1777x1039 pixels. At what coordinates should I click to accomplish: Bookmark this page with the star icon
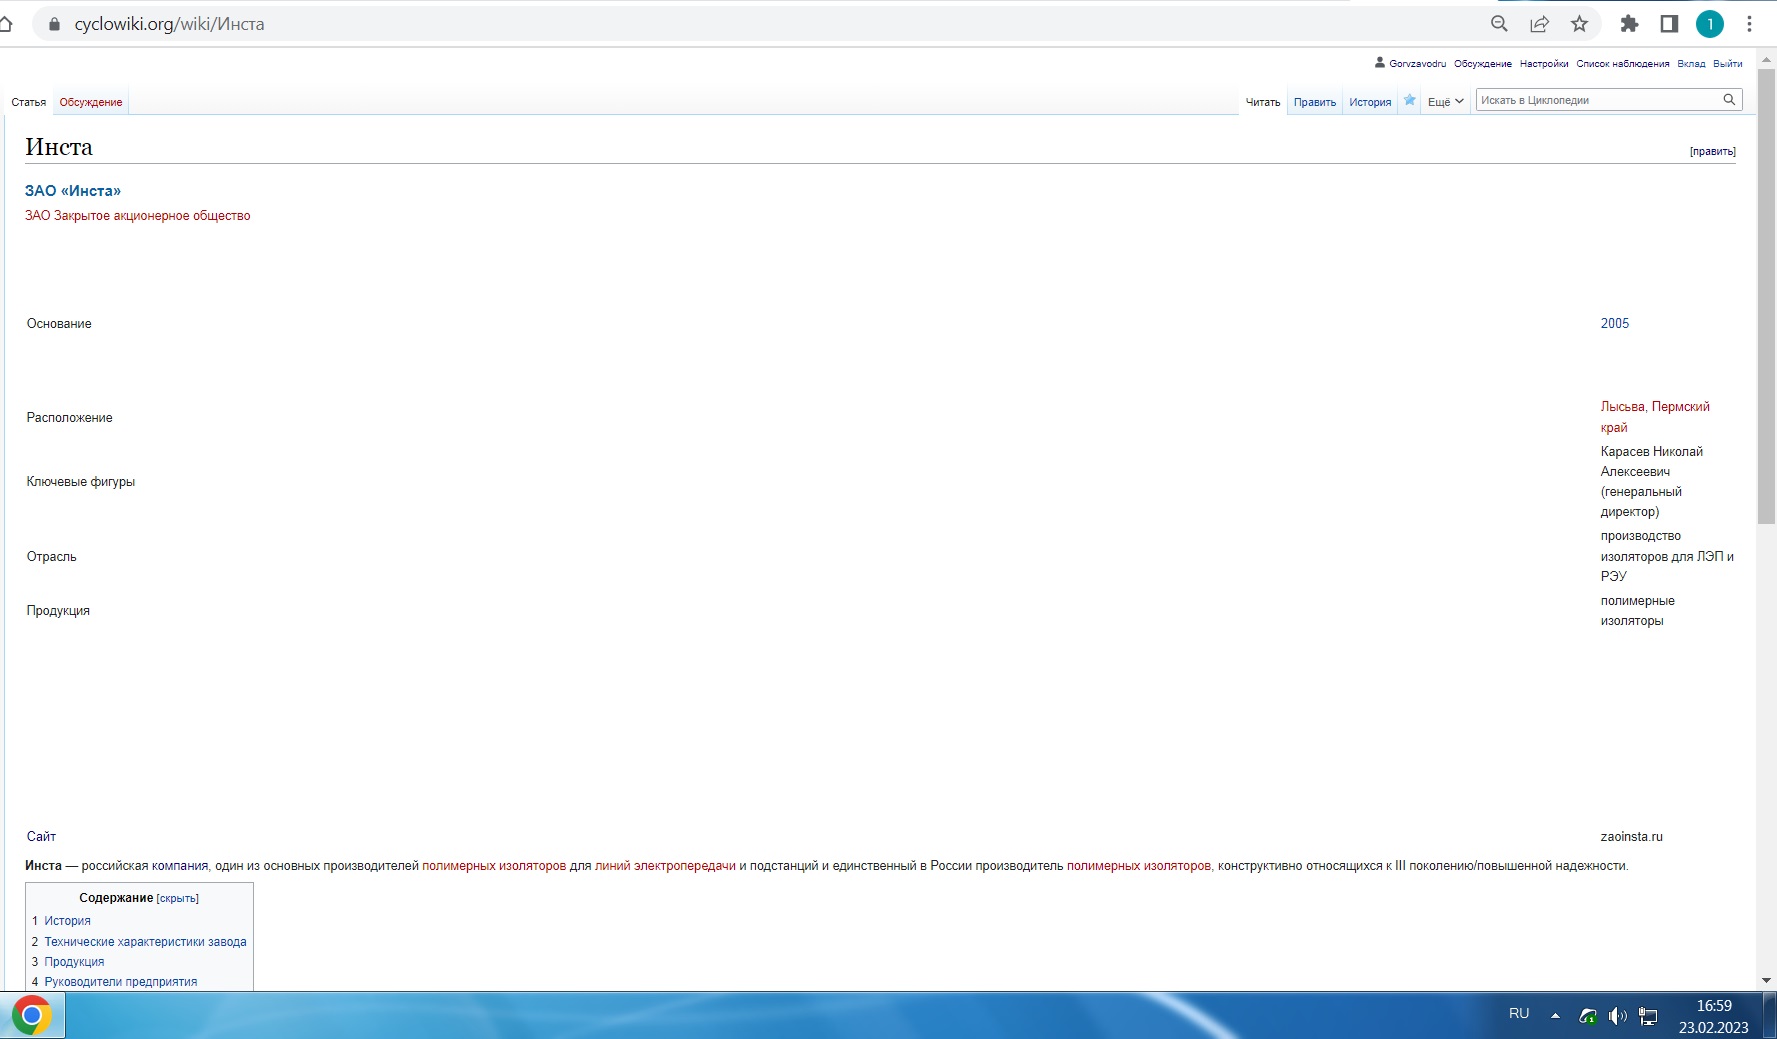1579,24
